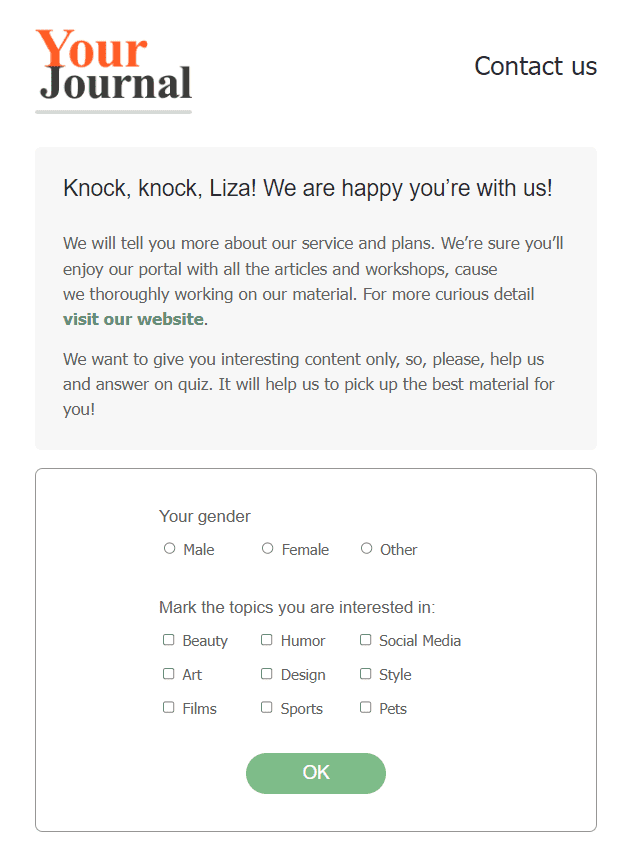The height and width of the screenshot is (864, 635).
Task: Enable the Social Media topic
Action: (x=366, y=640)
